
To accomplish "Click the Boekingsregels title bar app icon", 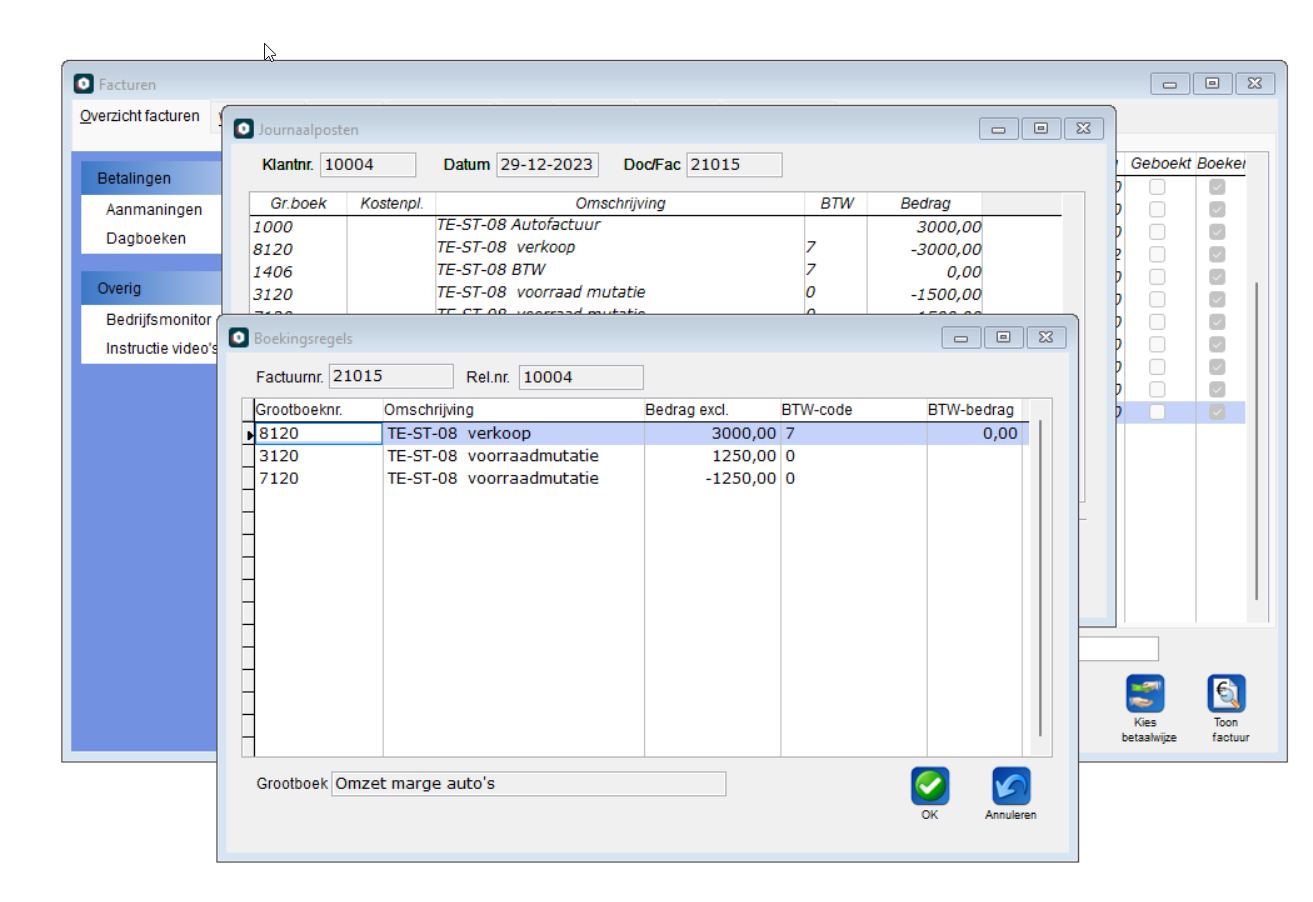I will tap(239, 338).
